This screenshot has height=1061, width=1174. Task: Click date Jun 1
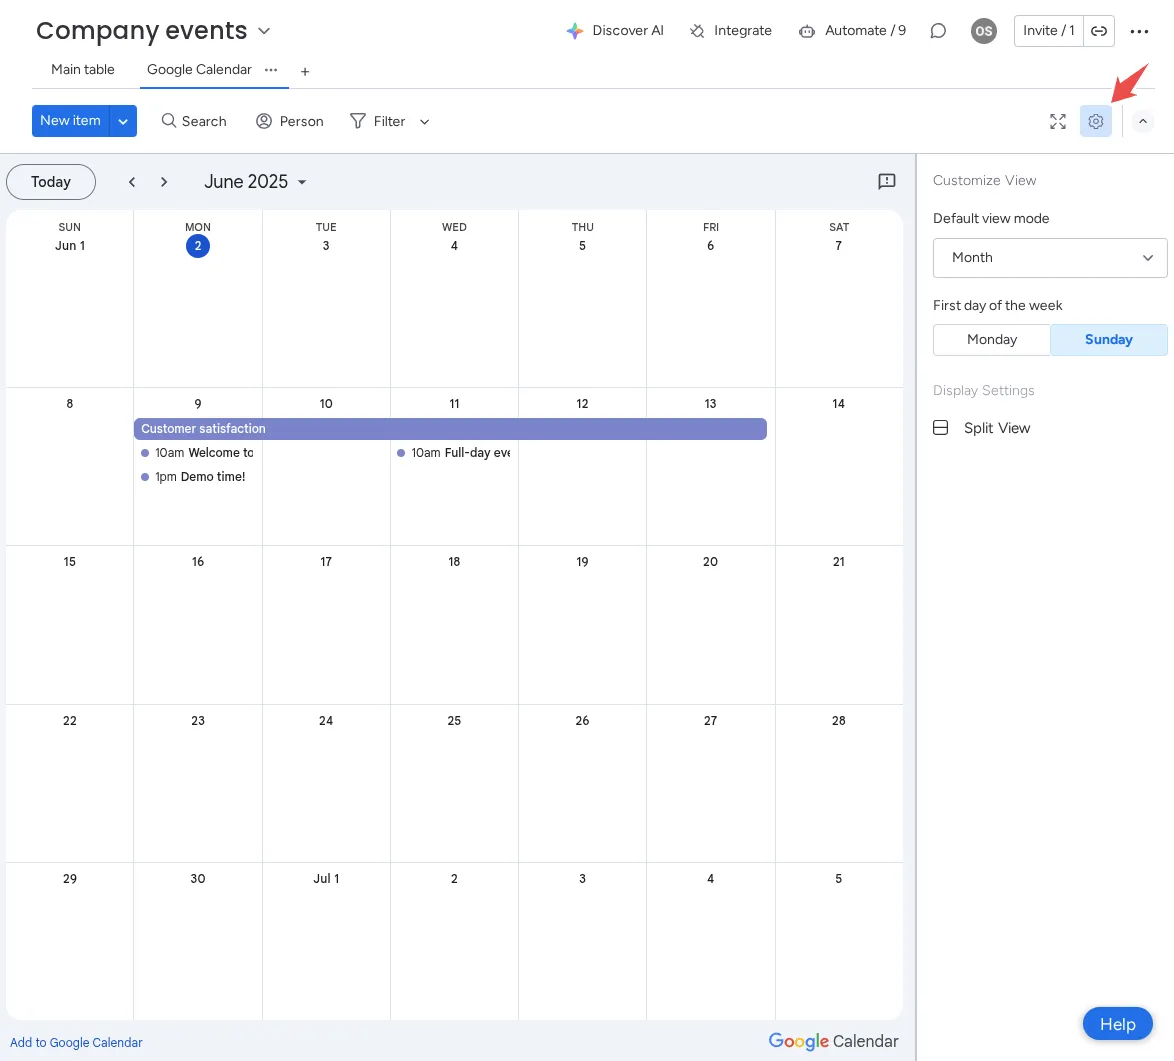point(70,246)
